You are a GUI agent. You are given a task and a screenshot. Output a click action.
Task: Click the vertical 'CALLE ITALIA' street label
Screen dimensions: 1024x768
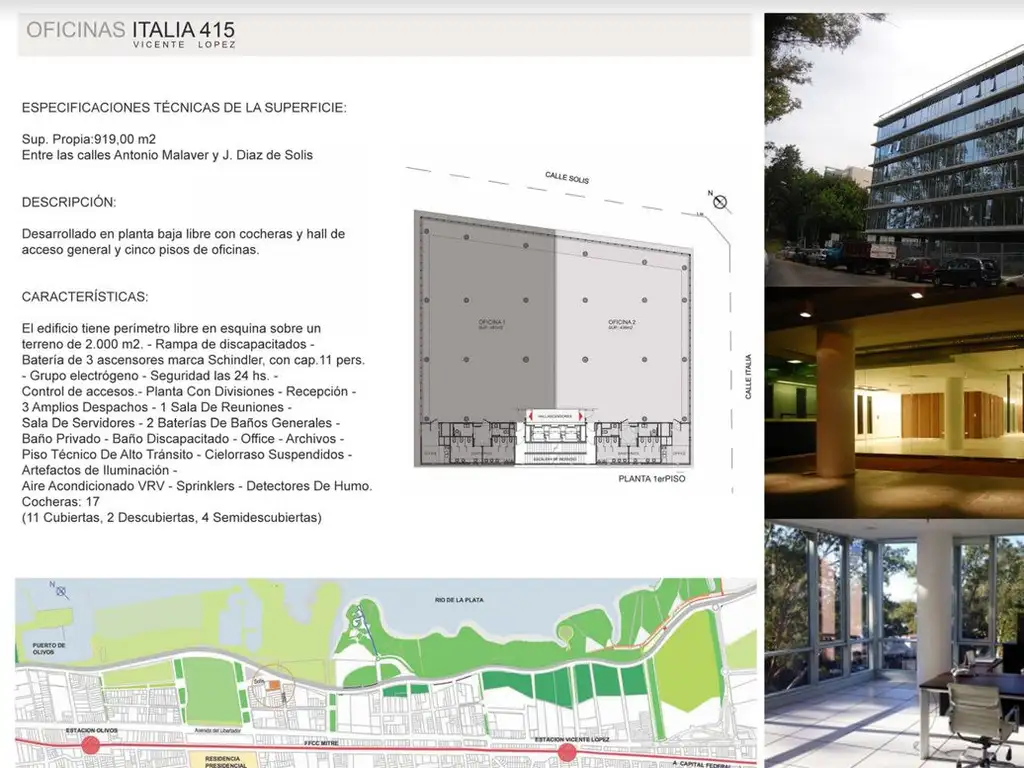click(x=748, y=377)
